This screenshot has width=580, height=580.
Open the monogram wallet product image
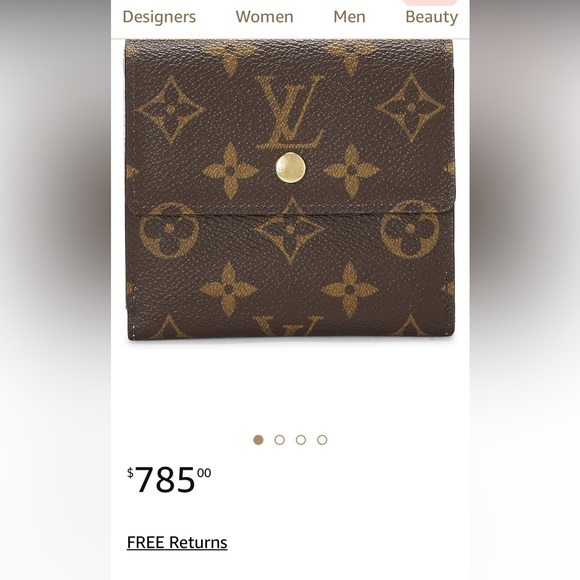[290, 189]
